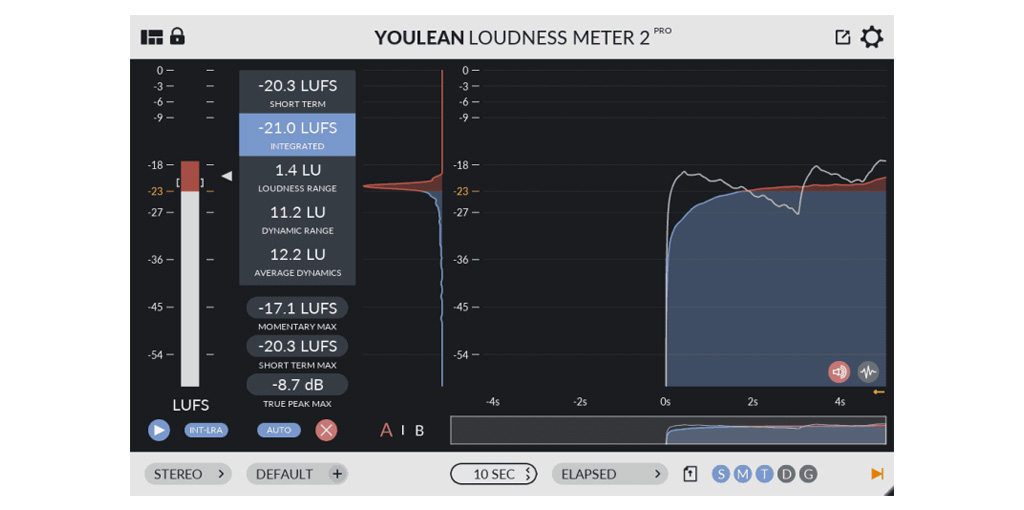Select A comparison state
This screenshot has width=1024, height=510.
(x=387, y=430)
